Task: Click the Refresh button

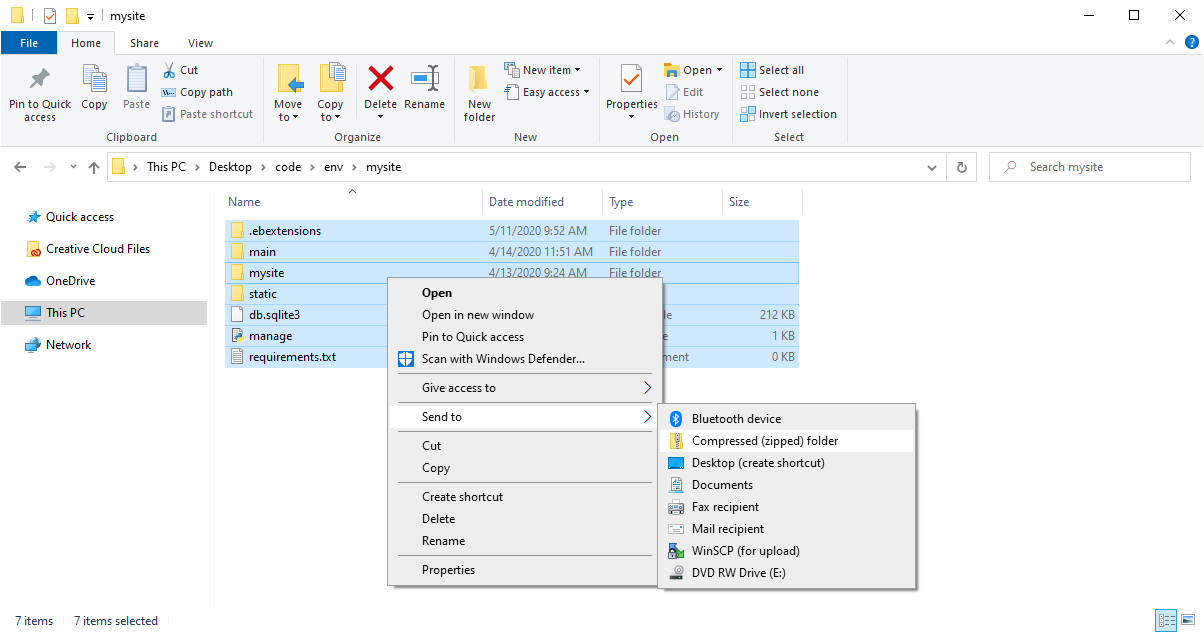Action: point(961,167)
